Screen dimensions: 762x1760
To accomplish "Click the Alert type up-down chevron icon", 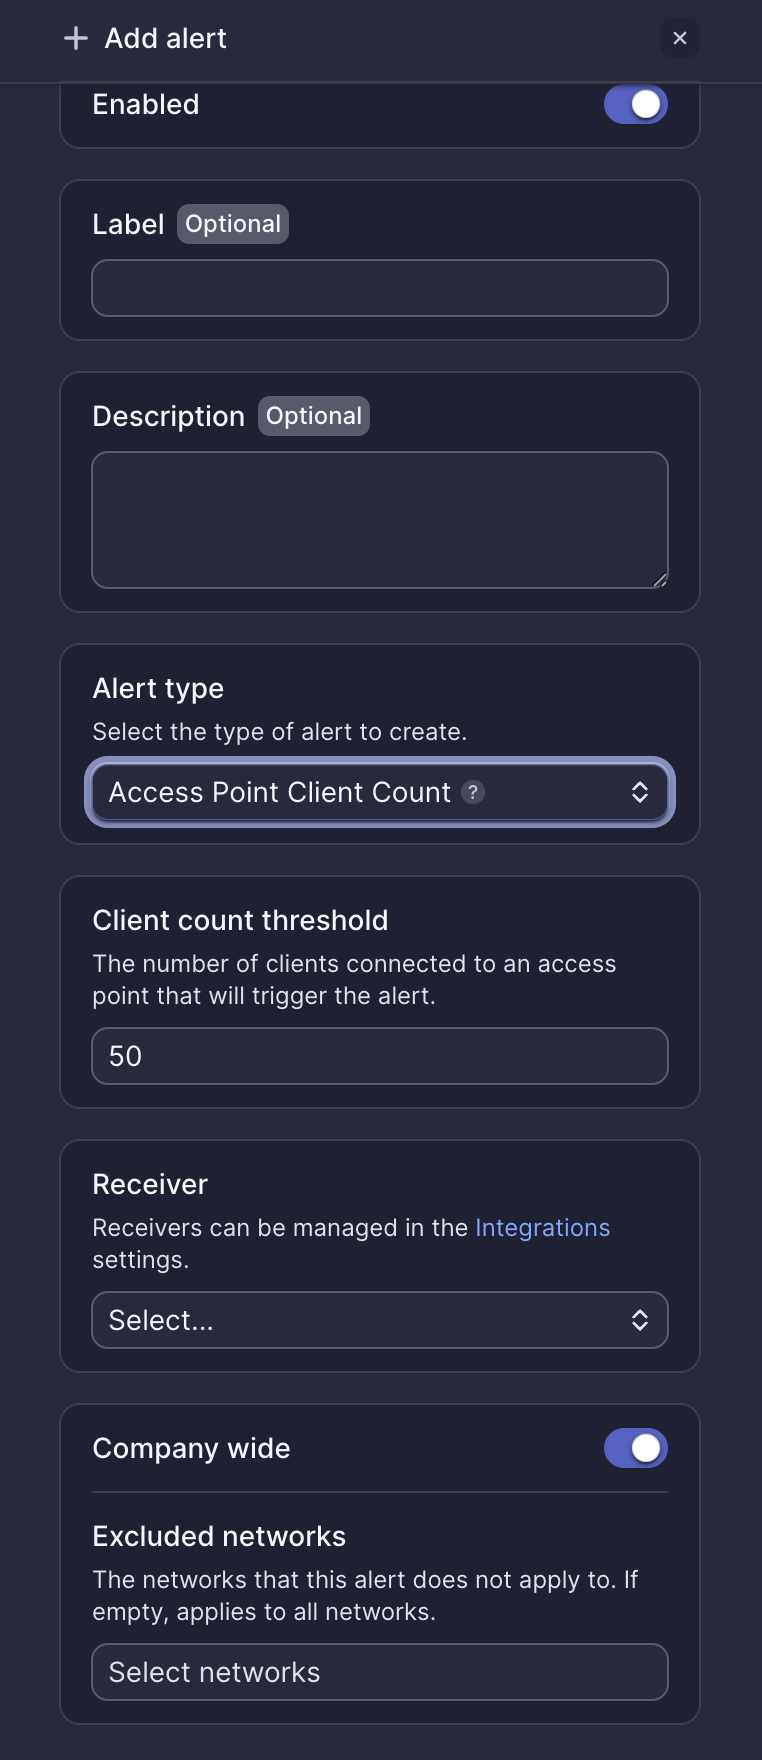I will (x=640, y=792).
